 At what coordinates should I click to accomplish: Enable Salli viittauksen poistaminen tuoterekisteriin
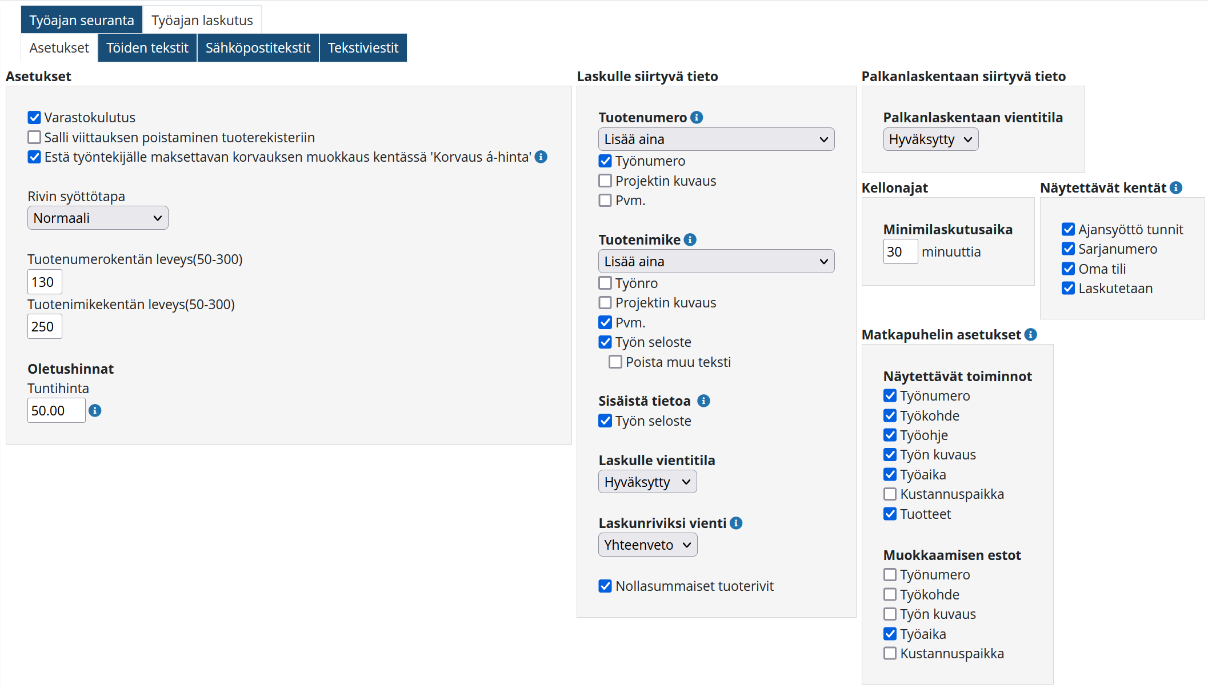(x=34, y=138)
